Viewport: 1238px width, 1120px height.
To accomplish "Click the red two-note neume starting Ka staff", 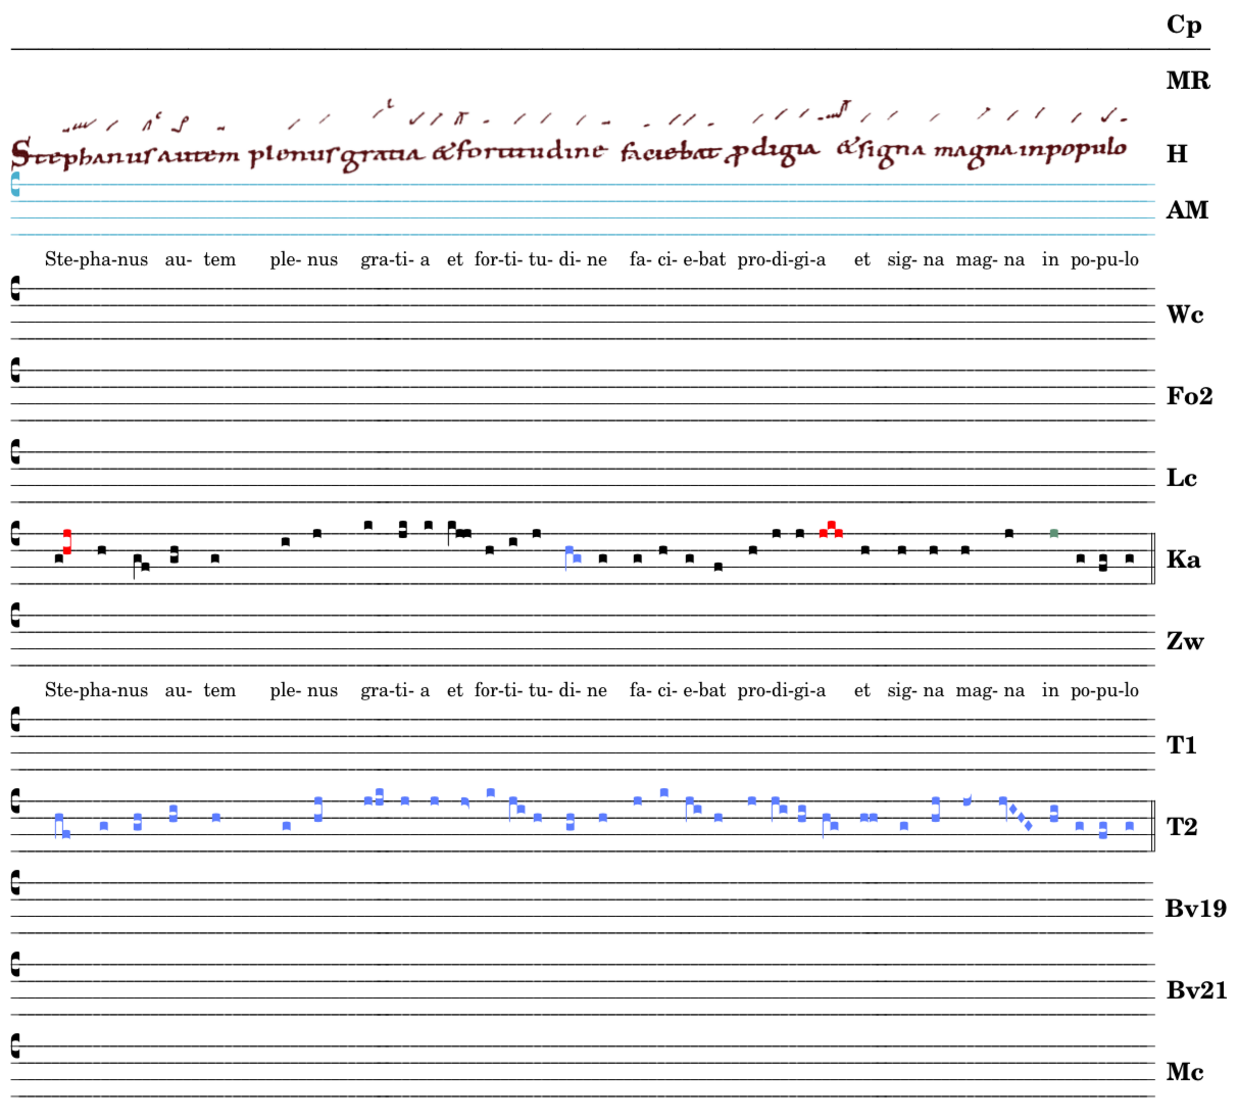I will [67, 541].
